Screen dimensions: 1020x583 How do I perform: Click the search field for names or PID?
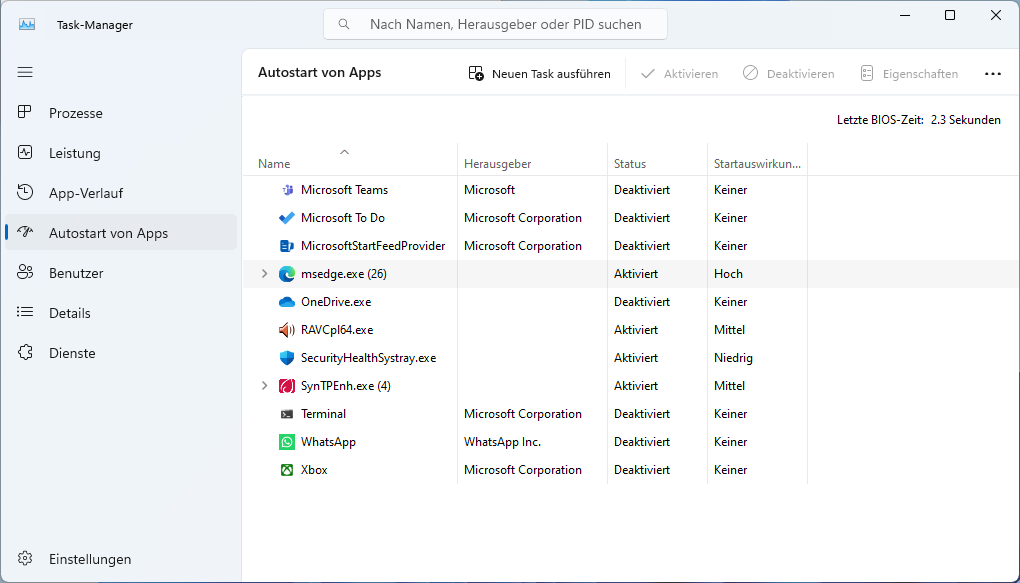pos(495,24)
